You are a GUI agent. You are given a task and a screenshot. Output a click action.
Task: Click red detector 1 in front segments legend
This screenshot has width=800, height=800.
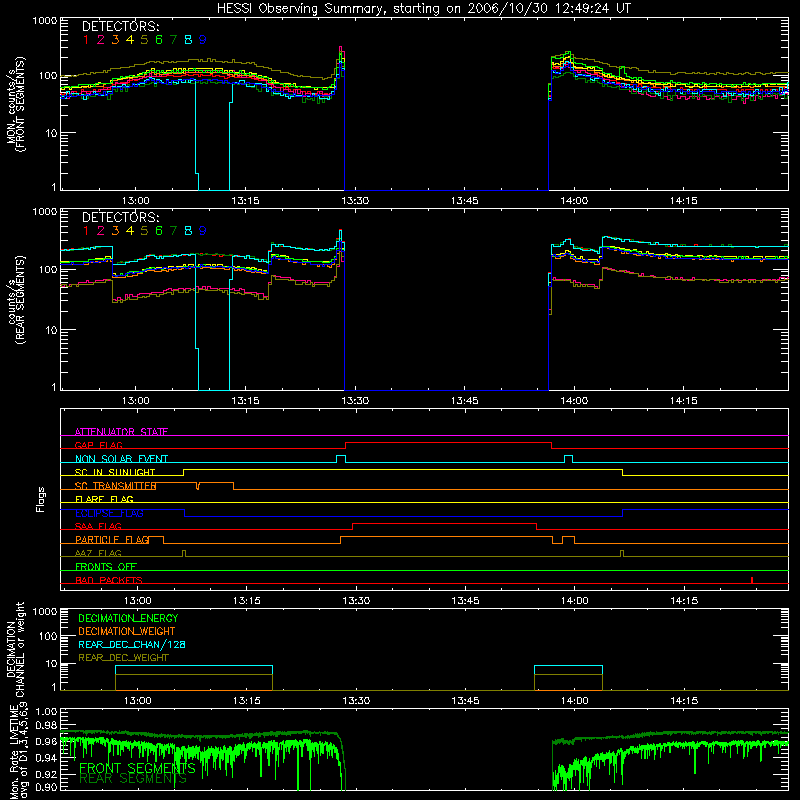point(86,40)
